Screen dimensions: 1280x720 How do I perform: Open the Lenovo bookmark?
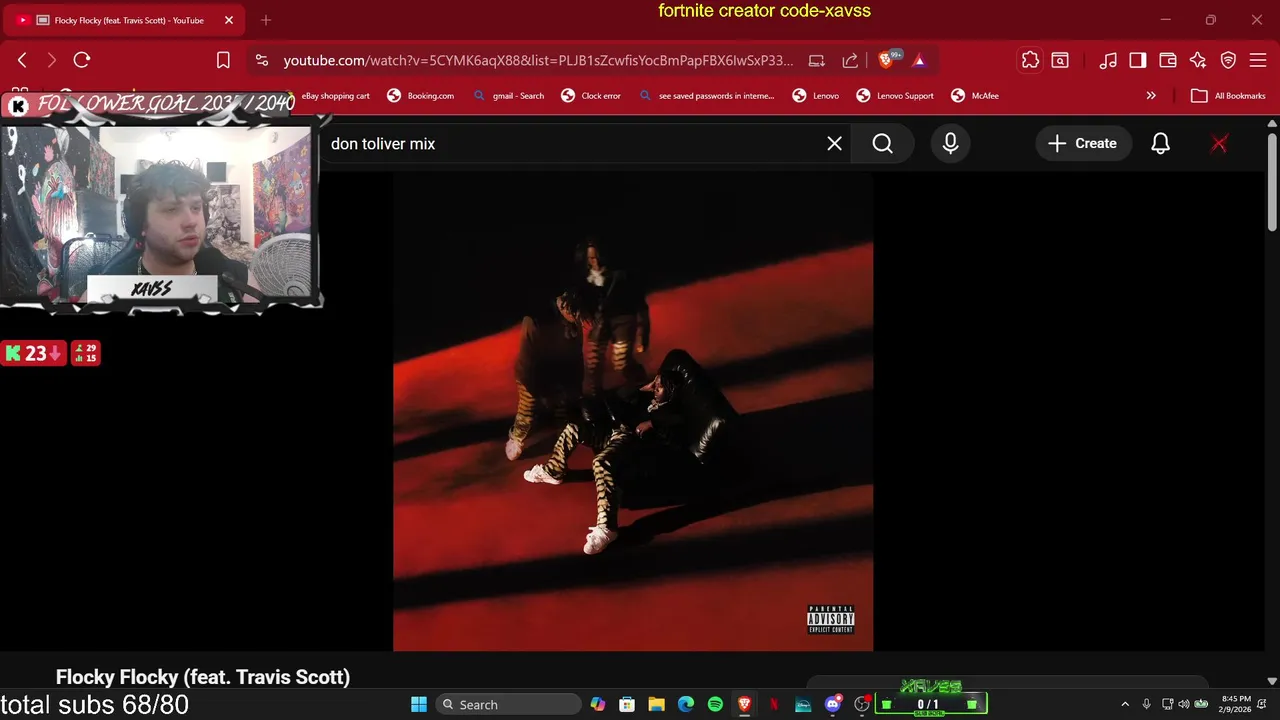click(x=816, y=96)
